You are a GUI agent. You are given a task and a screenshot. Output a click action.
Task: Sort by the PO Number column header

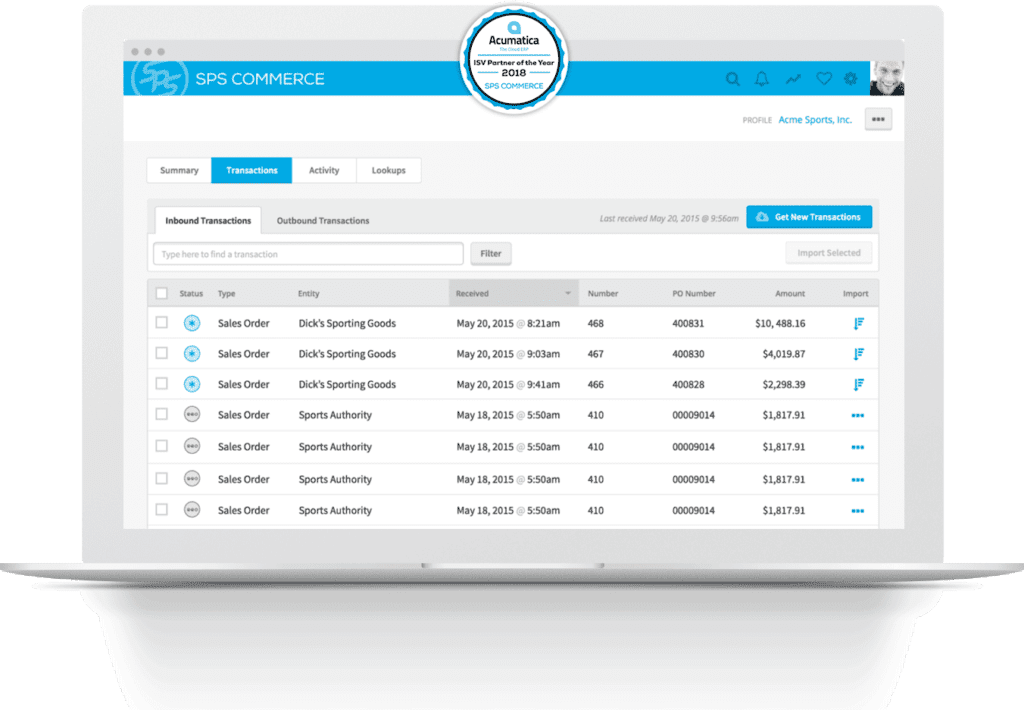click(694, 294)
